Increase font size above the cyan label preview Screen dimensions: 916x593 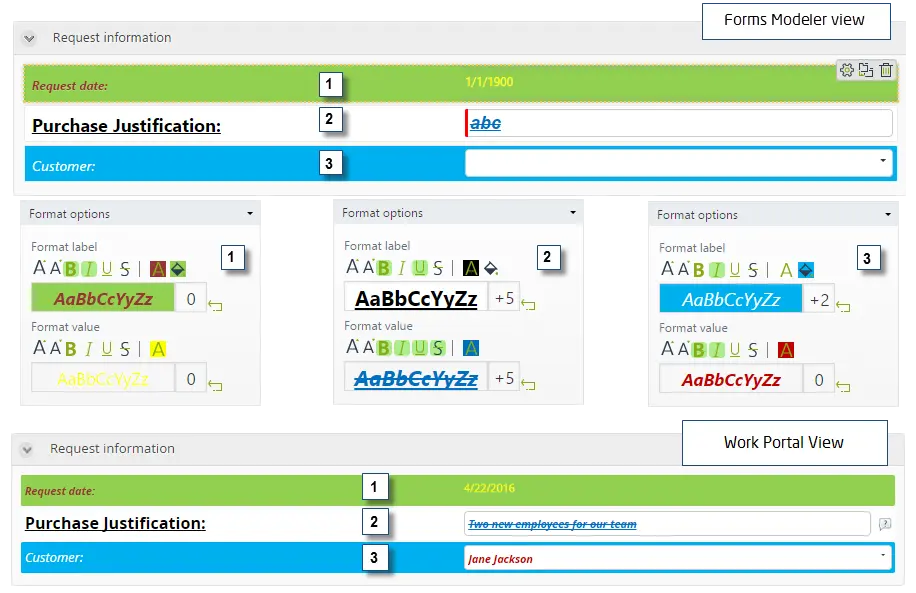667,269
